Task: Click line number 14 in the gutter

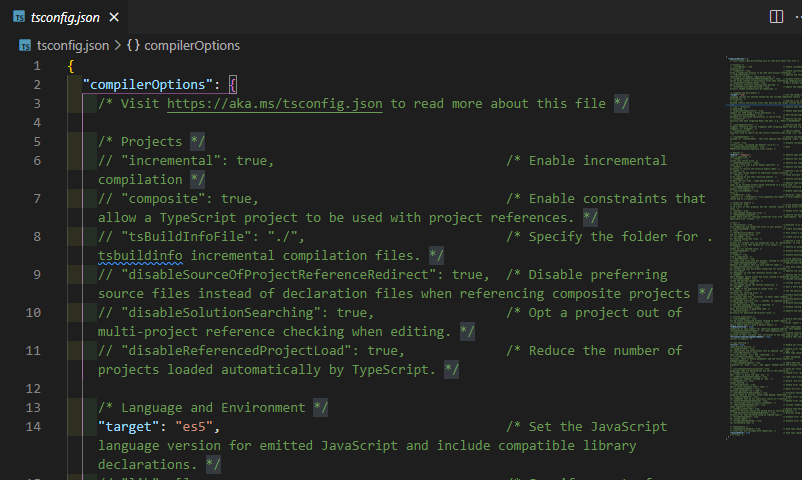Action: coord(35,427)
